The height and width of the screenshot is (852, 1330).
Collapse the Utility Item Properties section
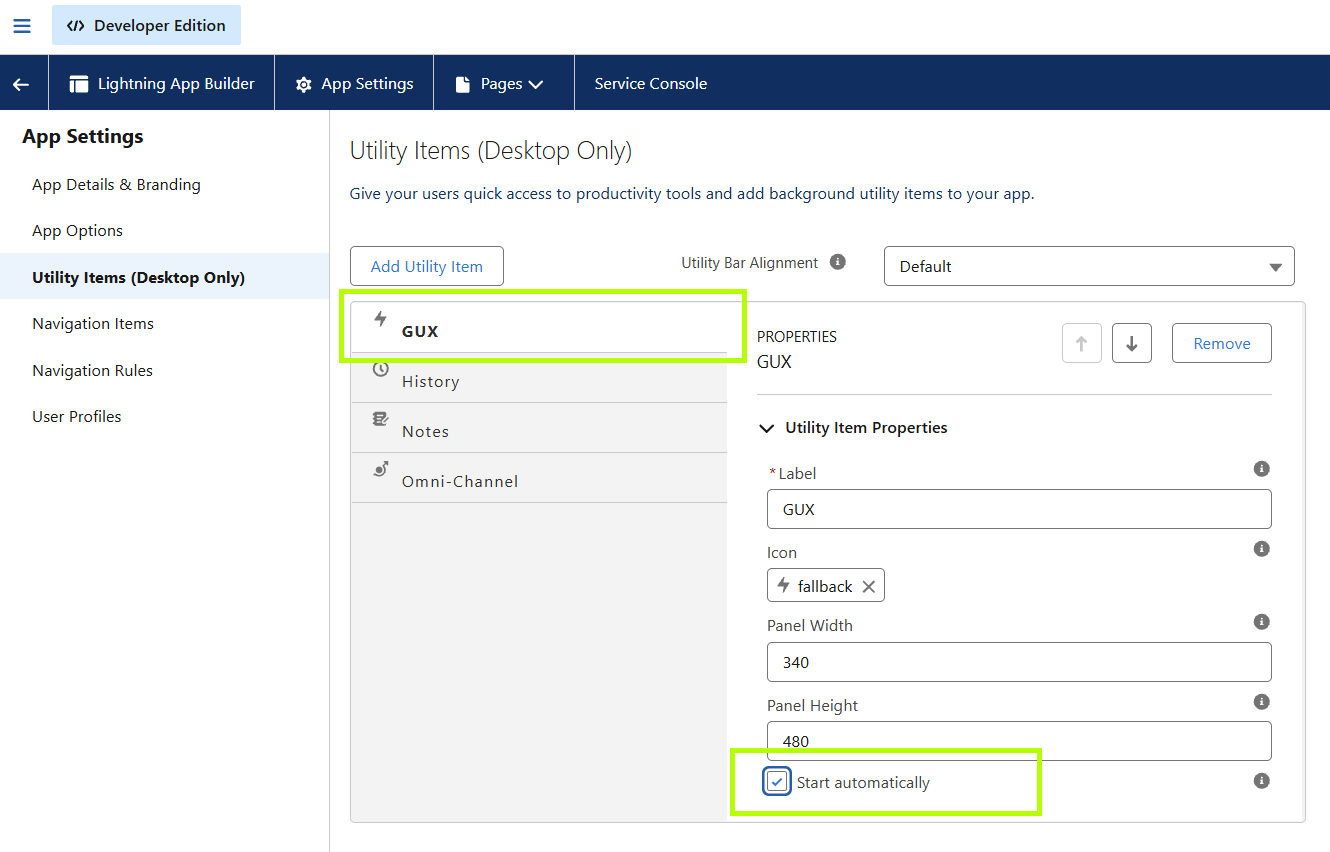coord(767,428)
